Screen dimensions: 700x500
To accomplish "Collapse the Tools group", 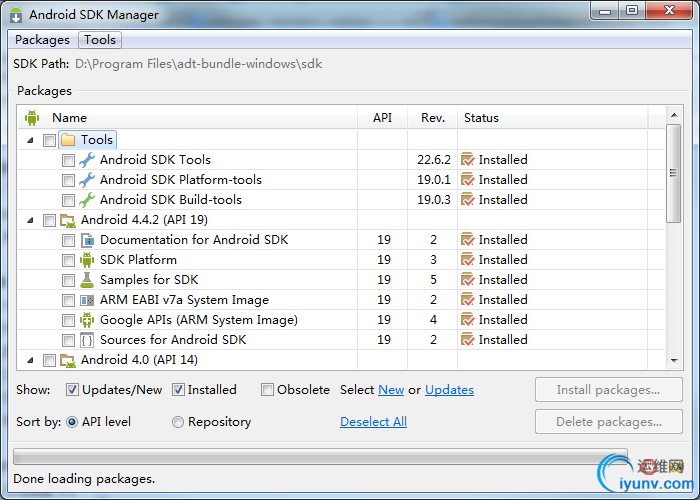I will (30, 140).
